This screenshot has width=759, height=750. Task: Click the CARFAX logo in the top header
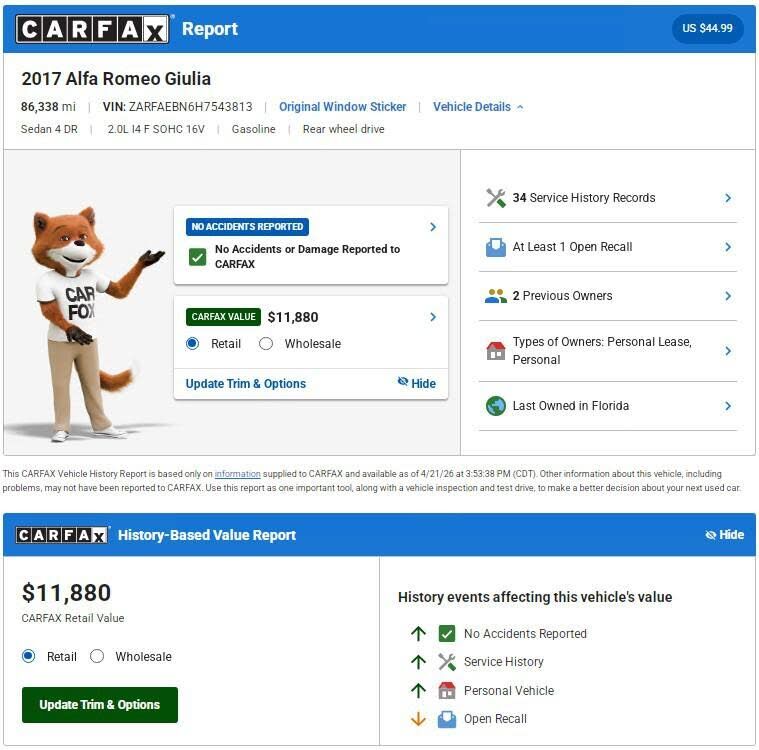point(92,29)
